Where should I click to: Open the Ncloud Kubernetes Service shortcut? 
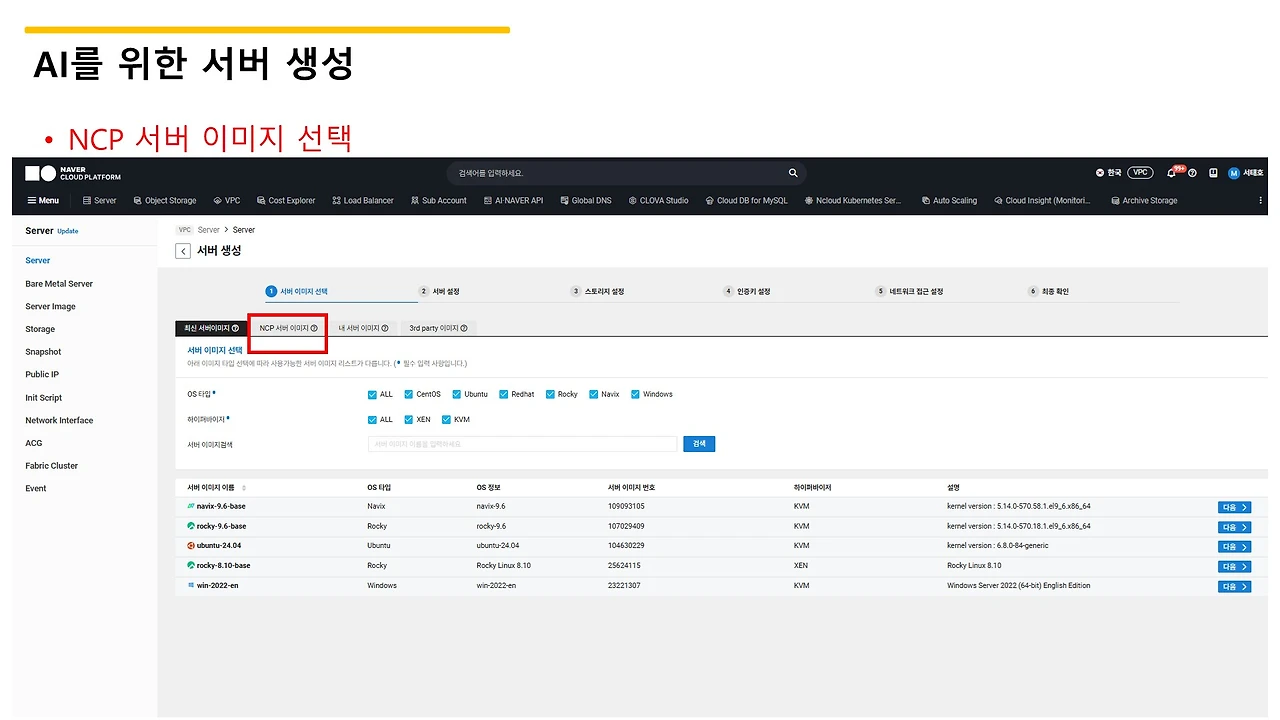tap(853, 200)
